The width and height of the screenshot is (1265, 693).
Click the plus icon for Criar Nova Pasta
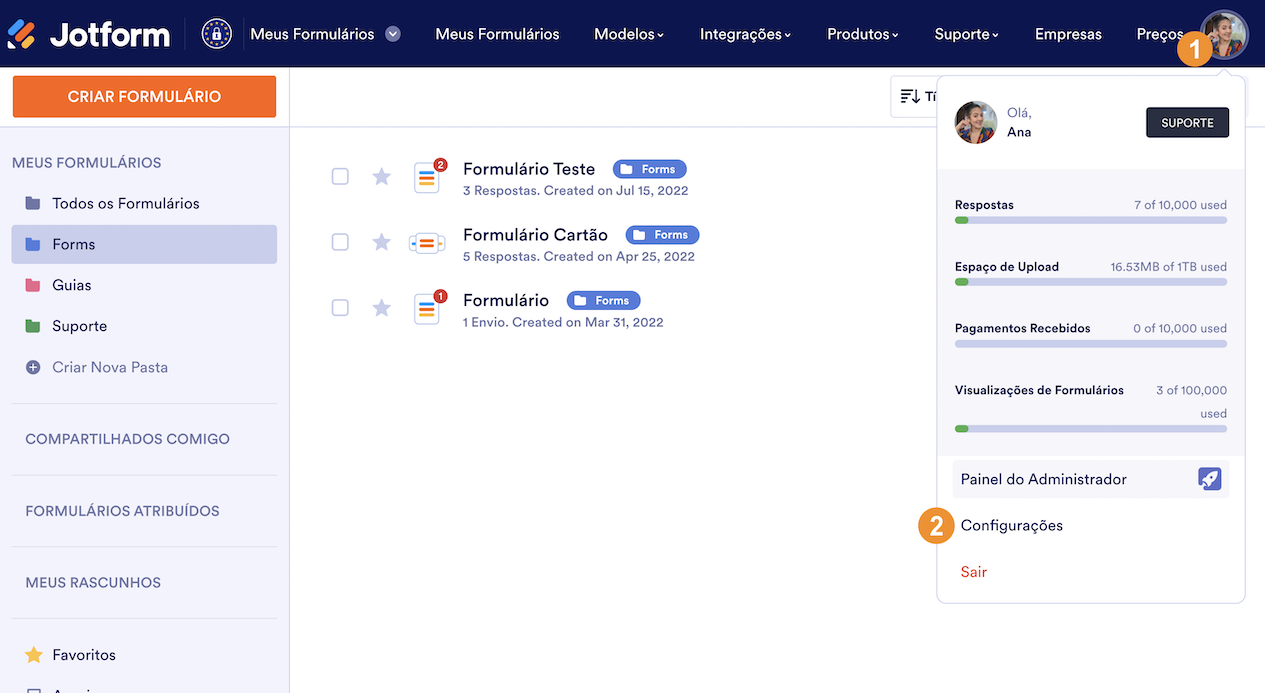tap(33, 367)
